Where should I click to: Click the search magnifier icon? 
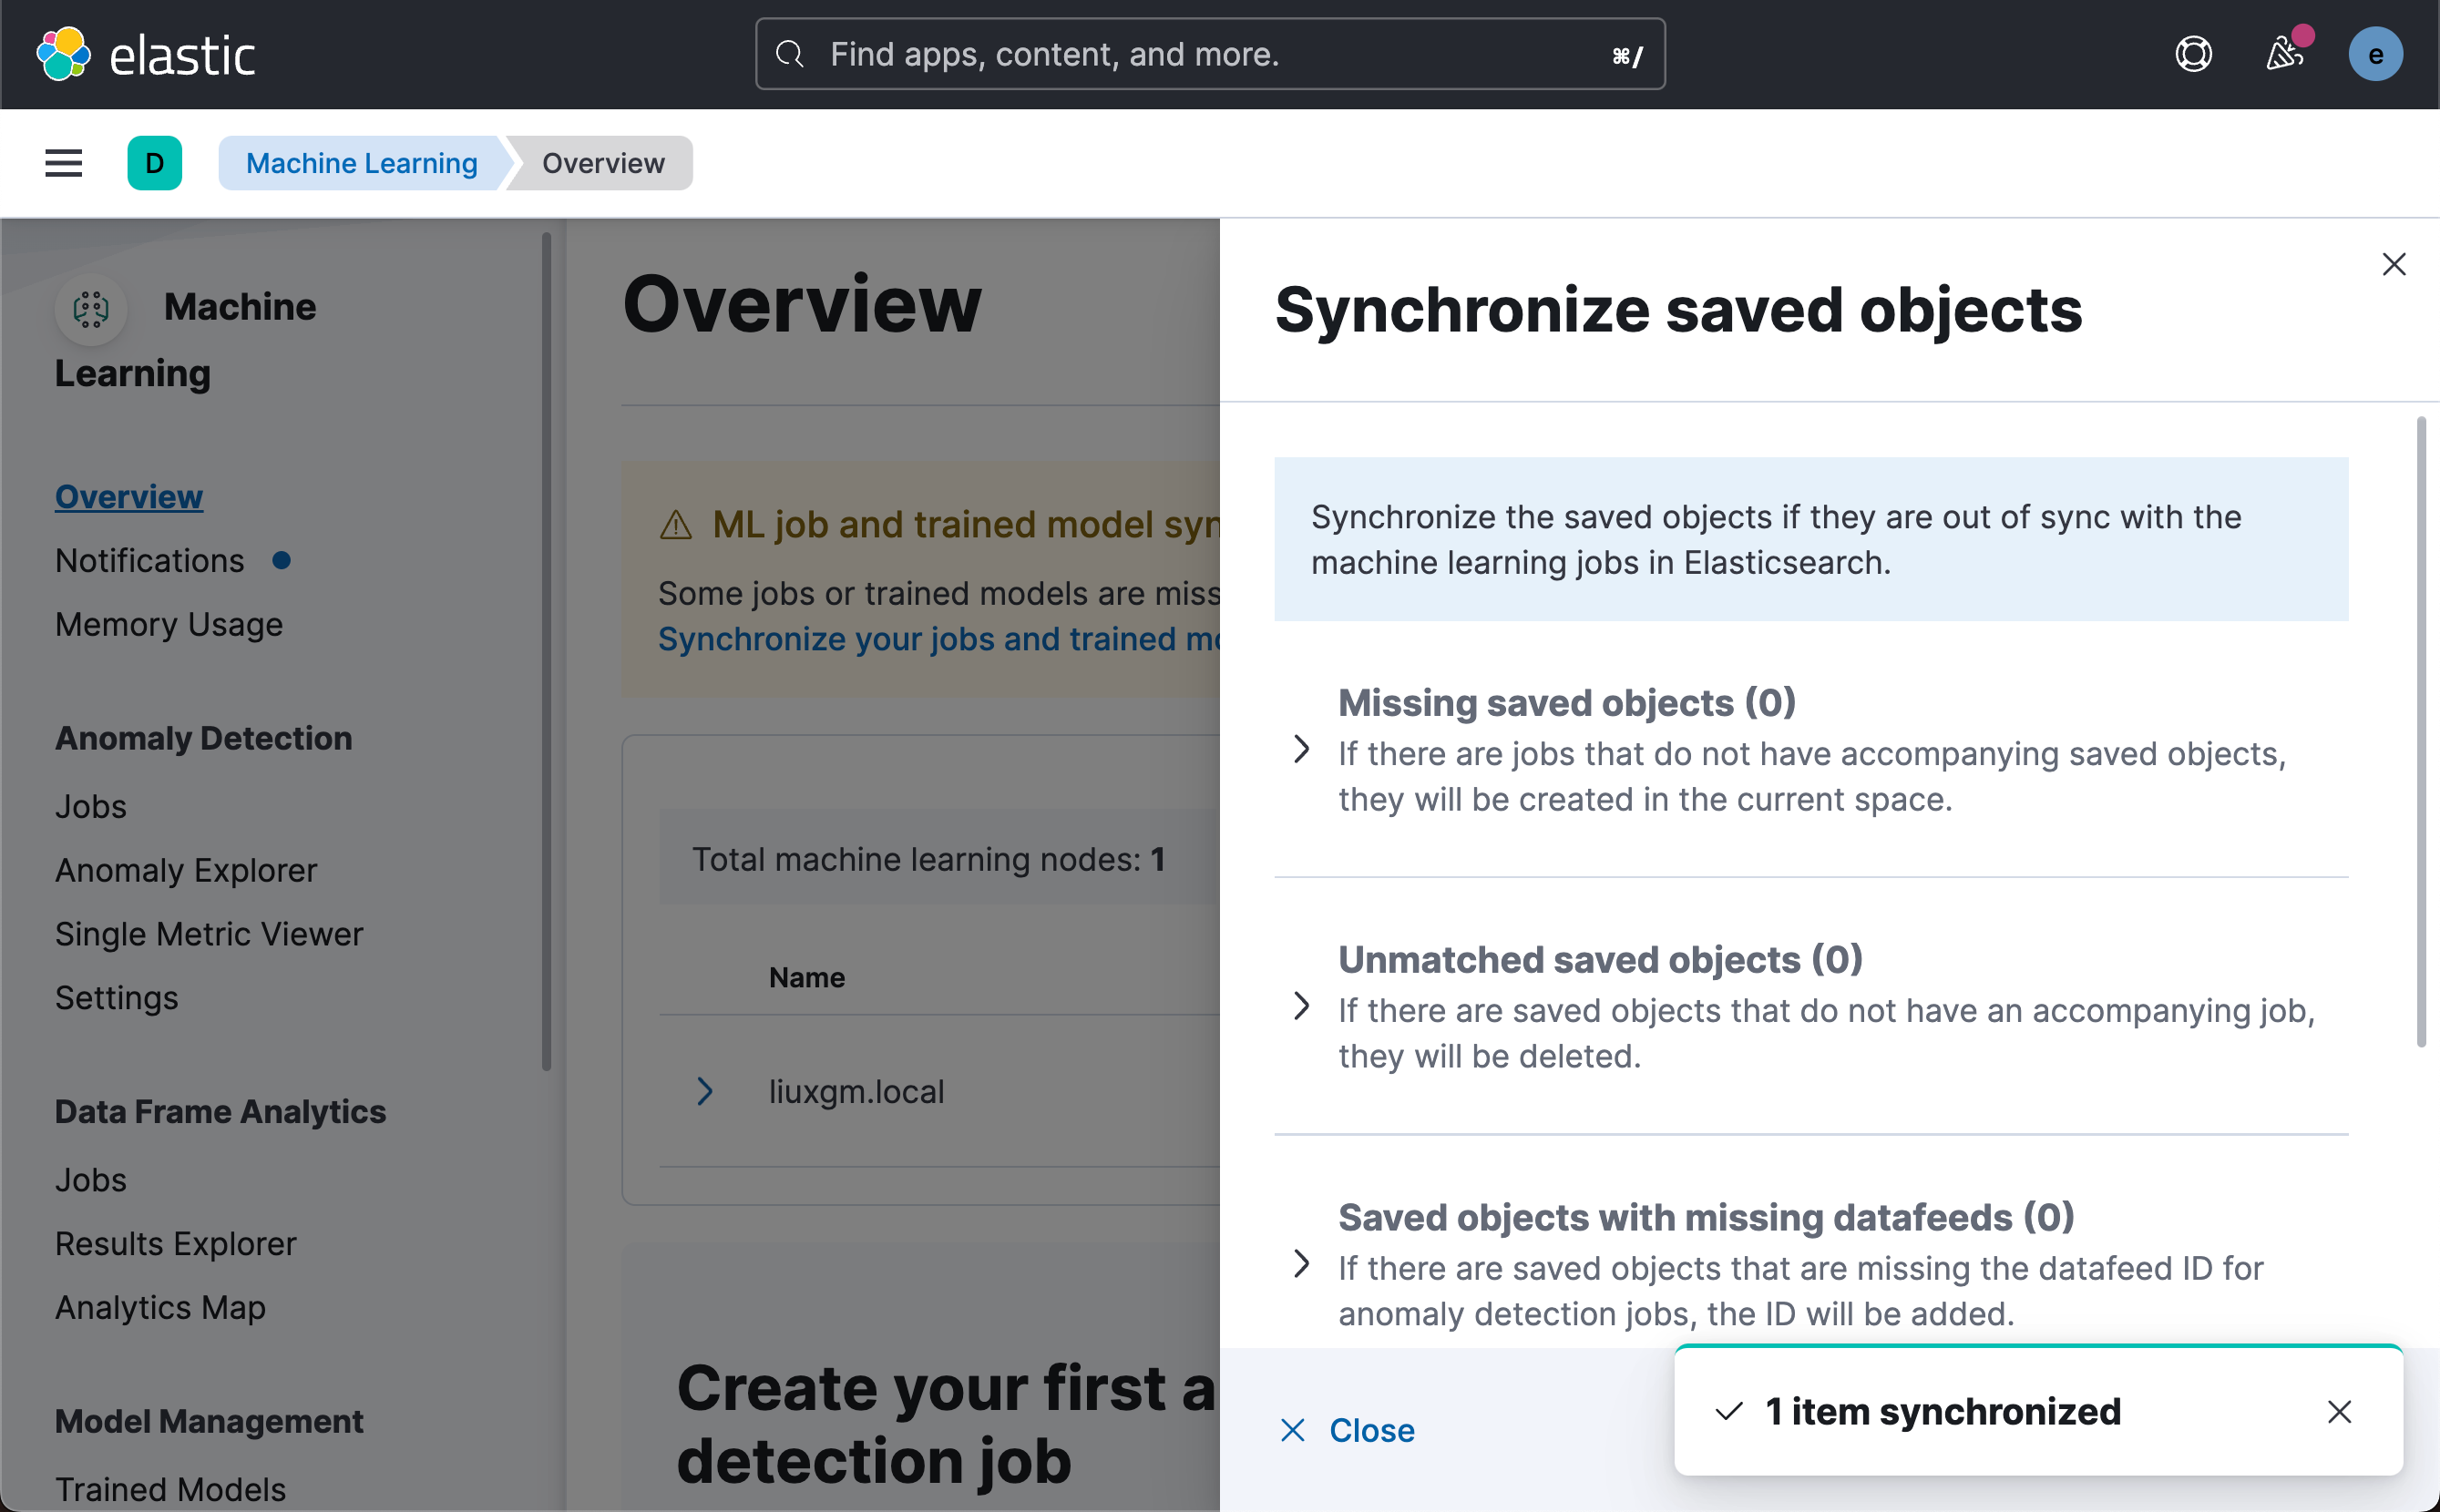pos(790,54)
